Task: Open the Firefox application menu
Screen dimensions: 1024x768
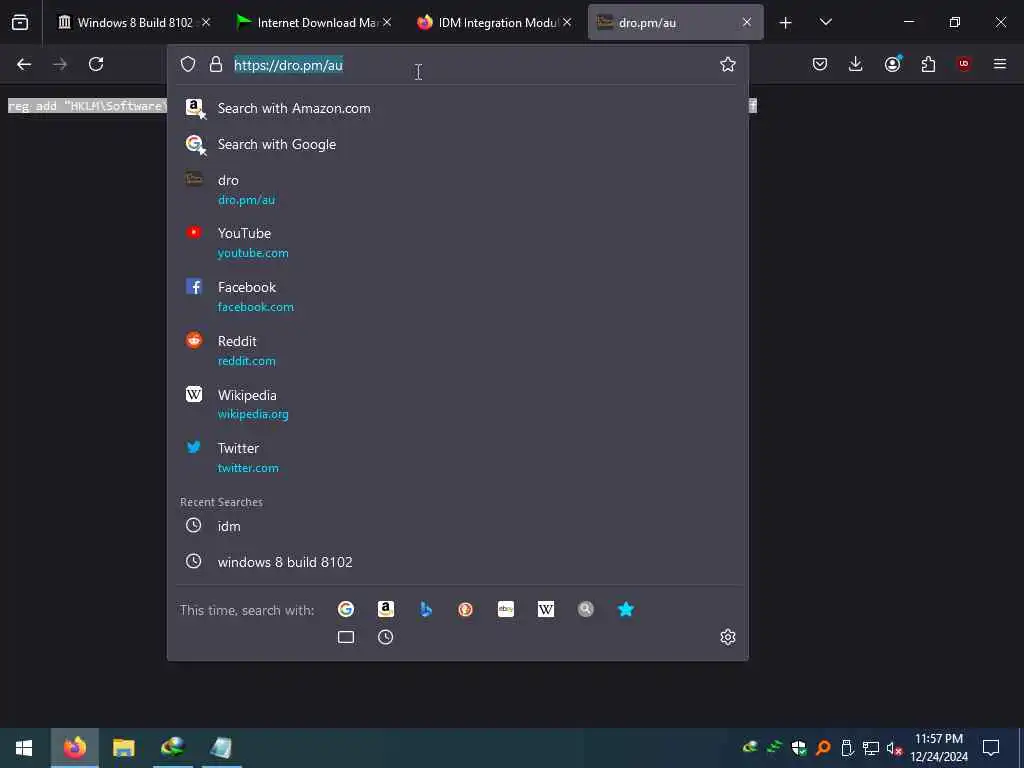Action: tap(1000, 64)
